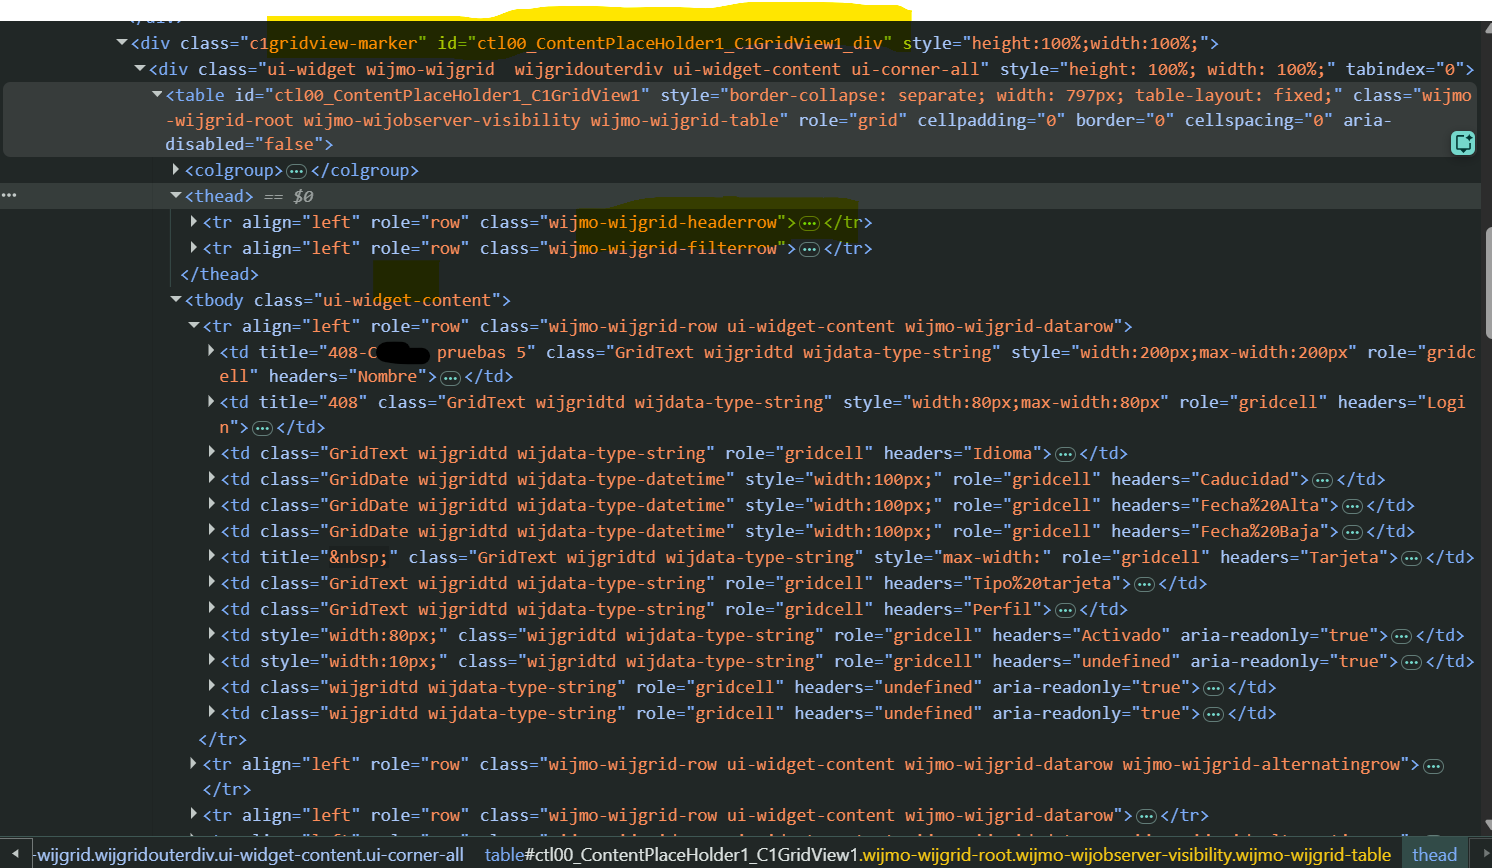1492x868 pixels.
Task: Collapse the C1GridView1 table node
Action: pos(157,94)
